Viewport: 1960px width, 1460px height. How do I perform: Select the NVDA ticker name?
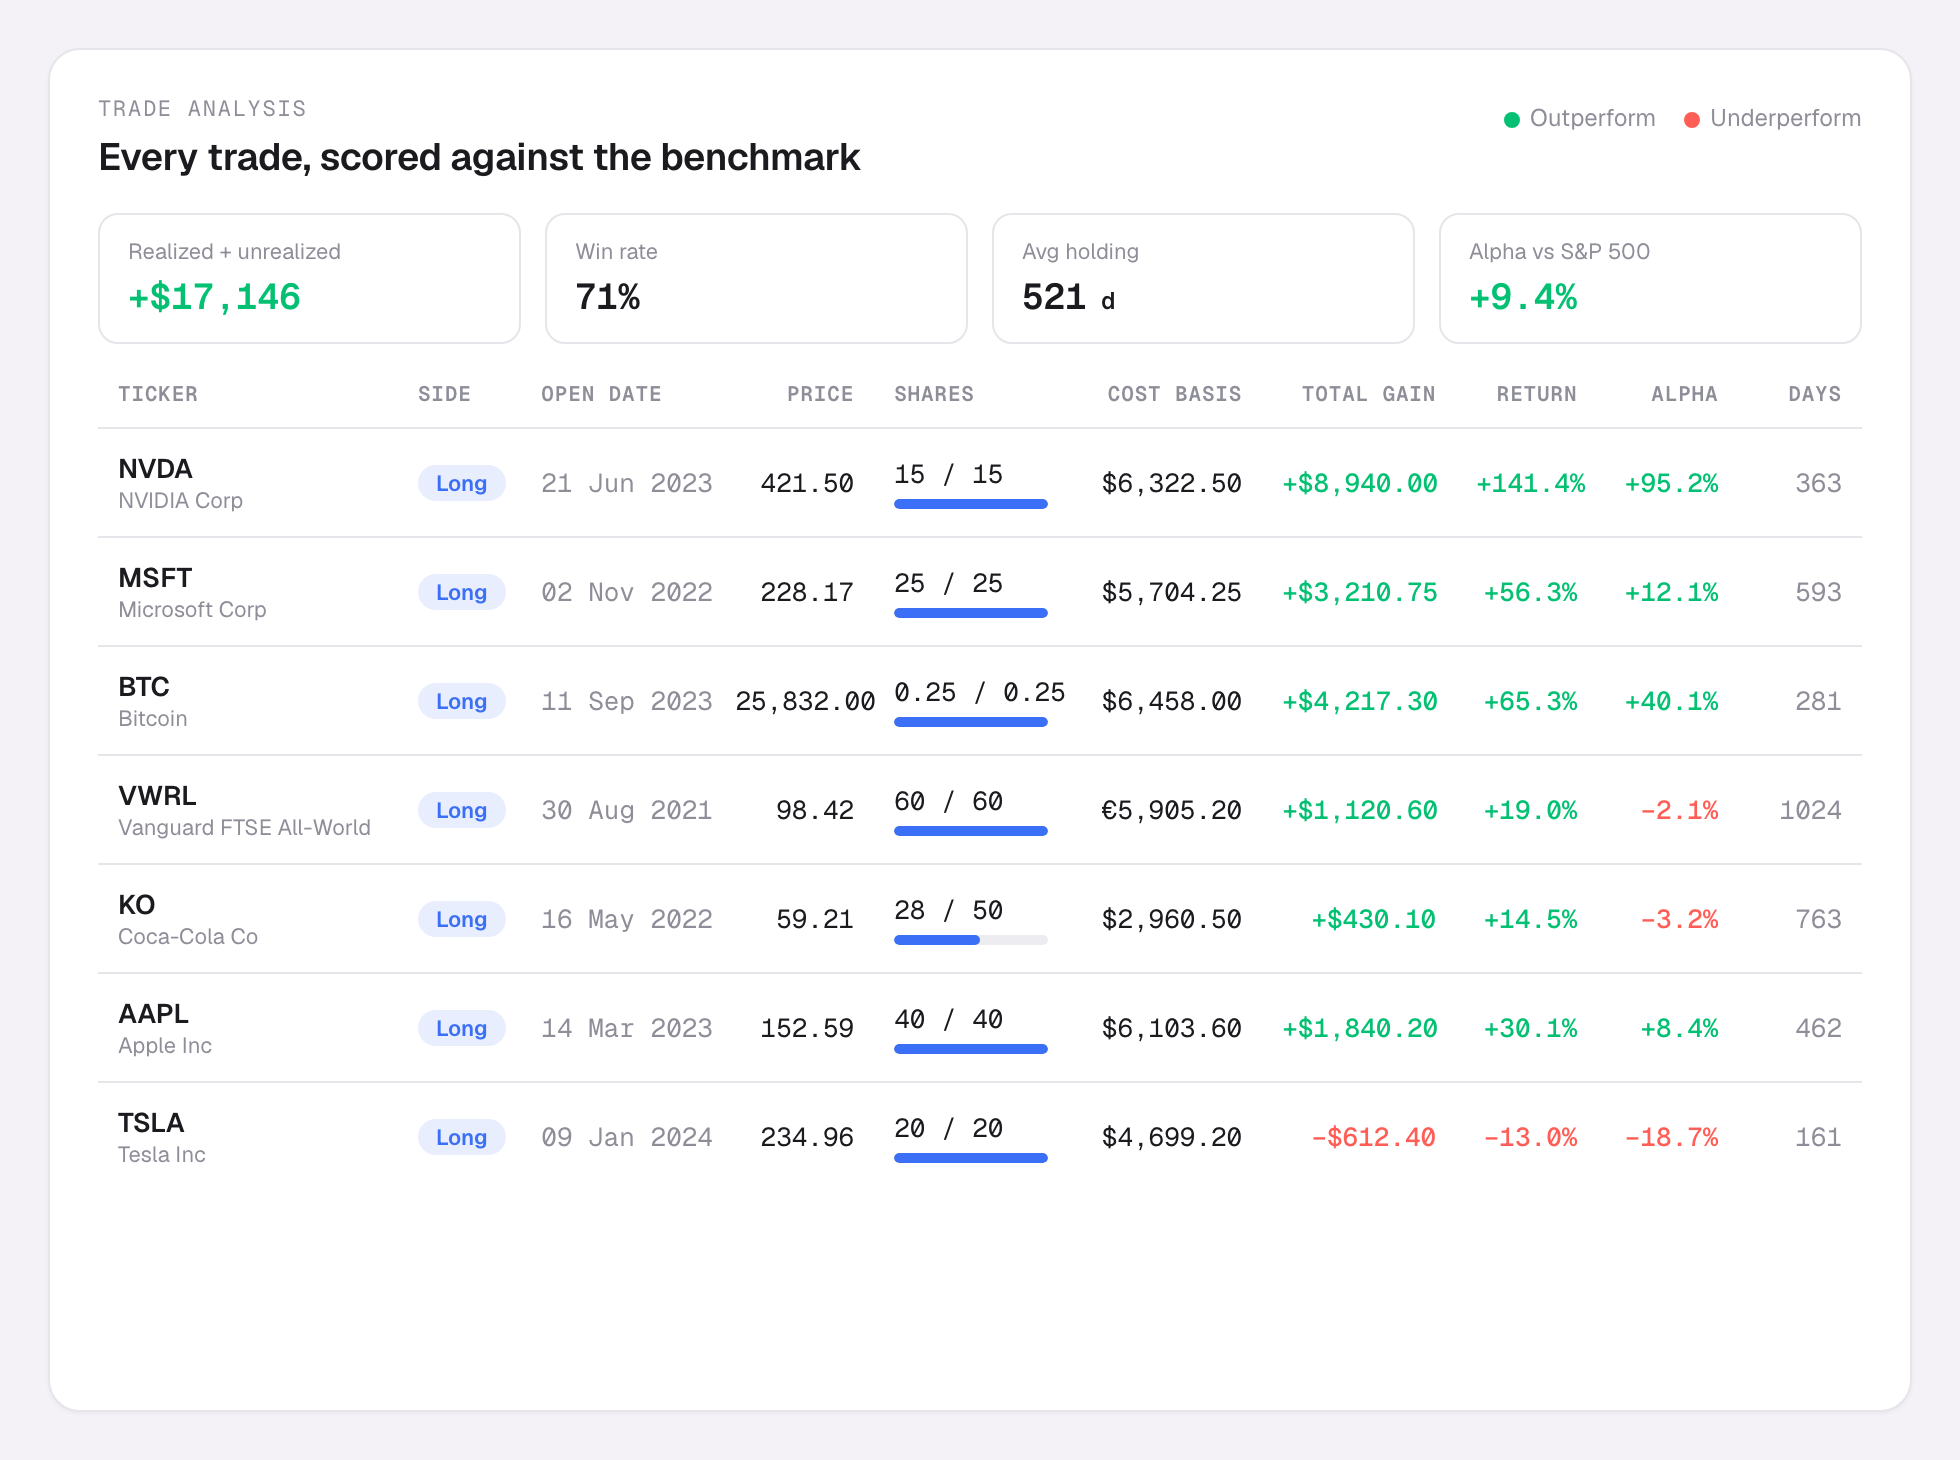click(x=155, y=469)
